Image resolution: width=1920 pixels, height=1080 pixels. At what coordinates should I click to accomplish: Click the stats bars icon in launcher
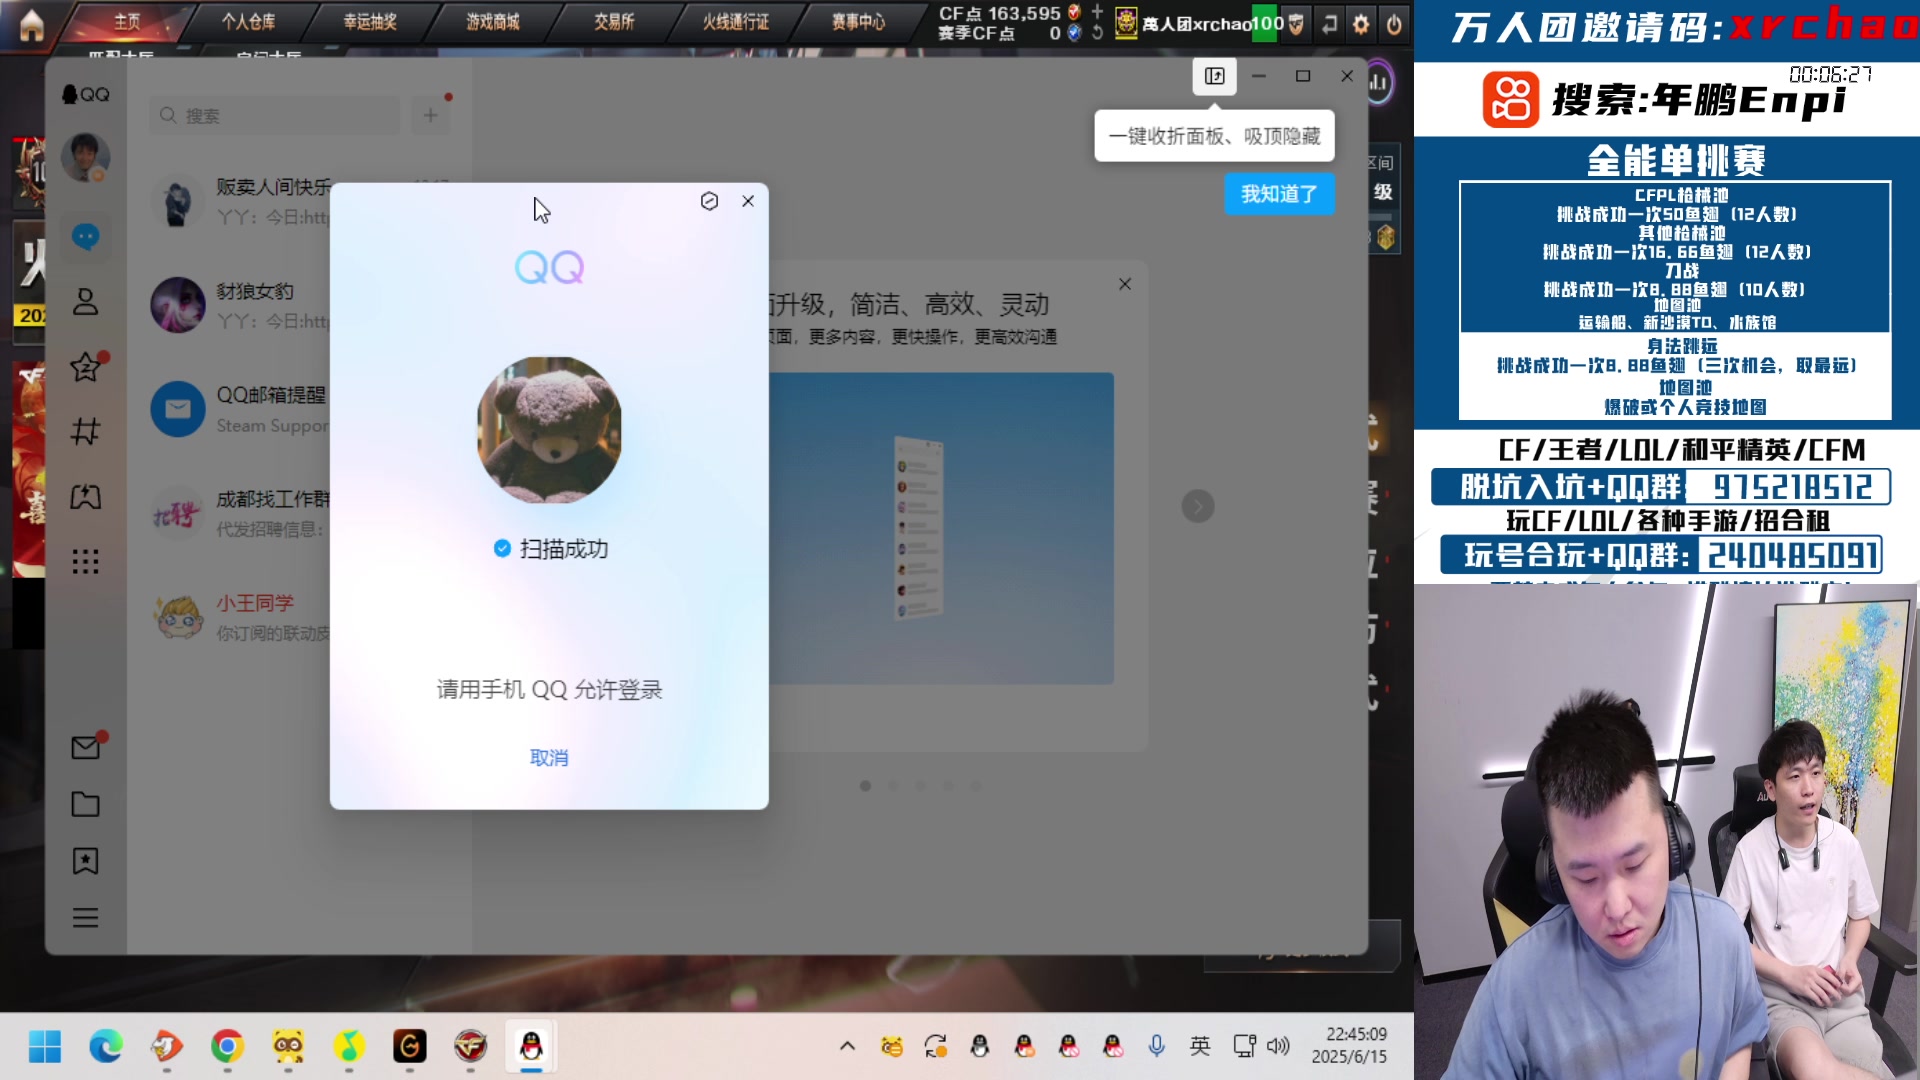pos(1379,83)
